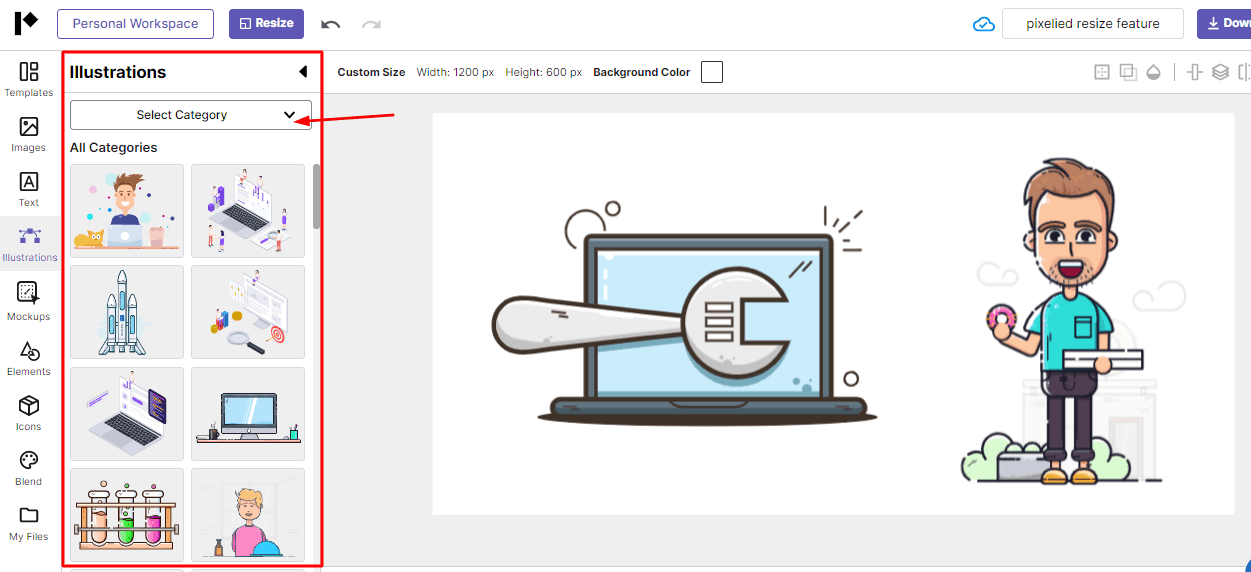Switch to the Illustrations tab
The height and width of the screenshot is (572, 1251).
point(30,244)
